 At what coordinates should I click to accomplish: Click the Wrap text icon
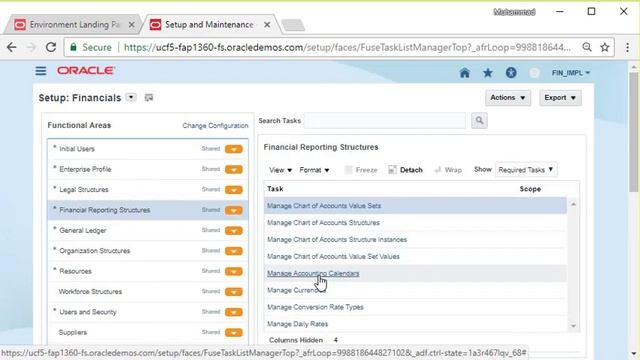pyautogui.click(x=438, y=170)
